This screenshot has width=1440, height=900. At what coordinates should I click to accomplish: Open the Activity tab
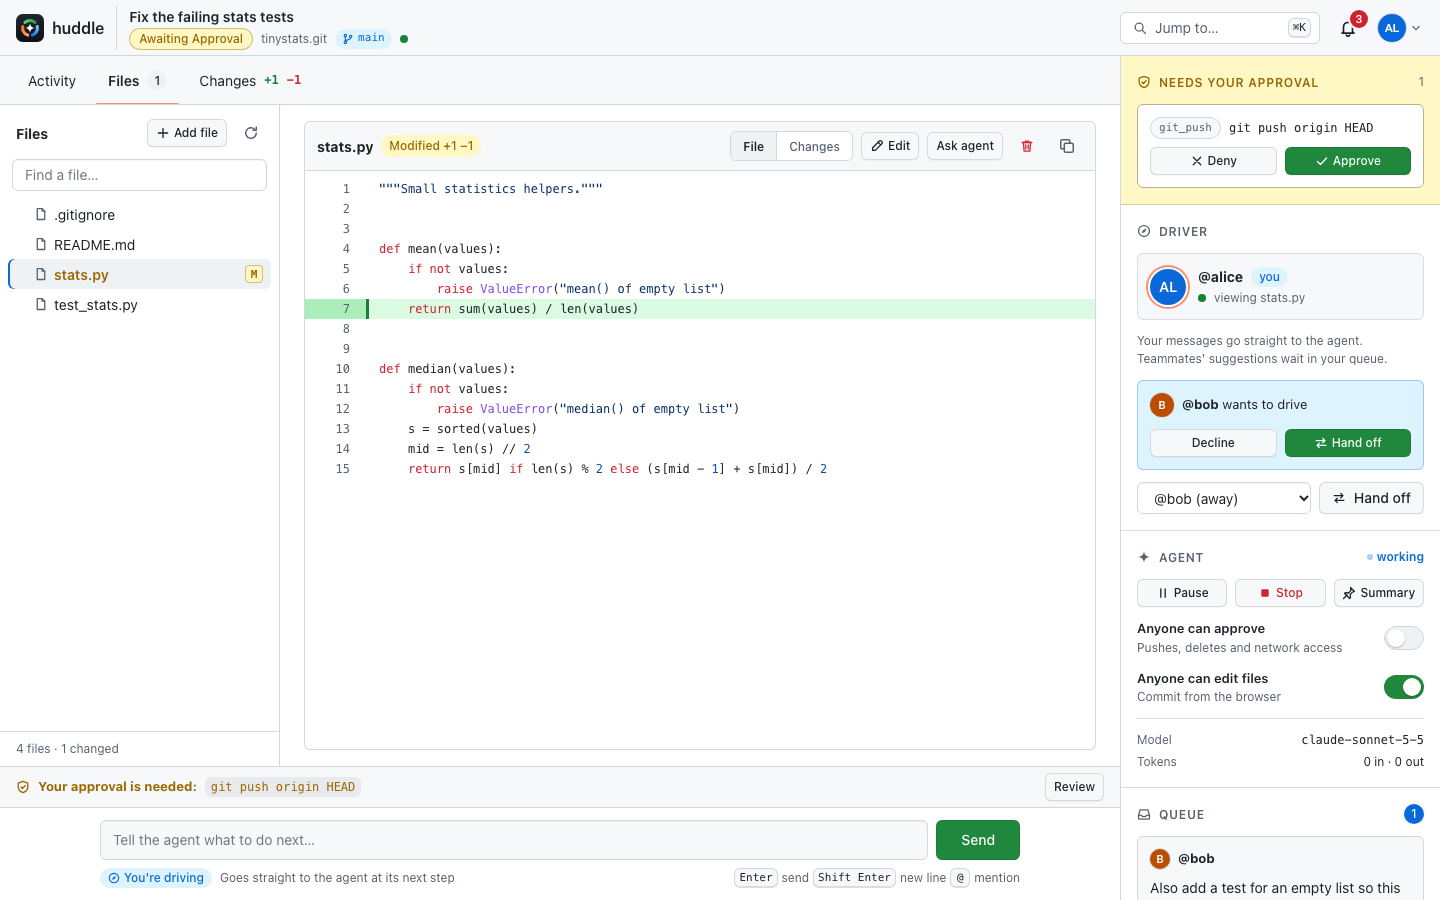point(52,81)
